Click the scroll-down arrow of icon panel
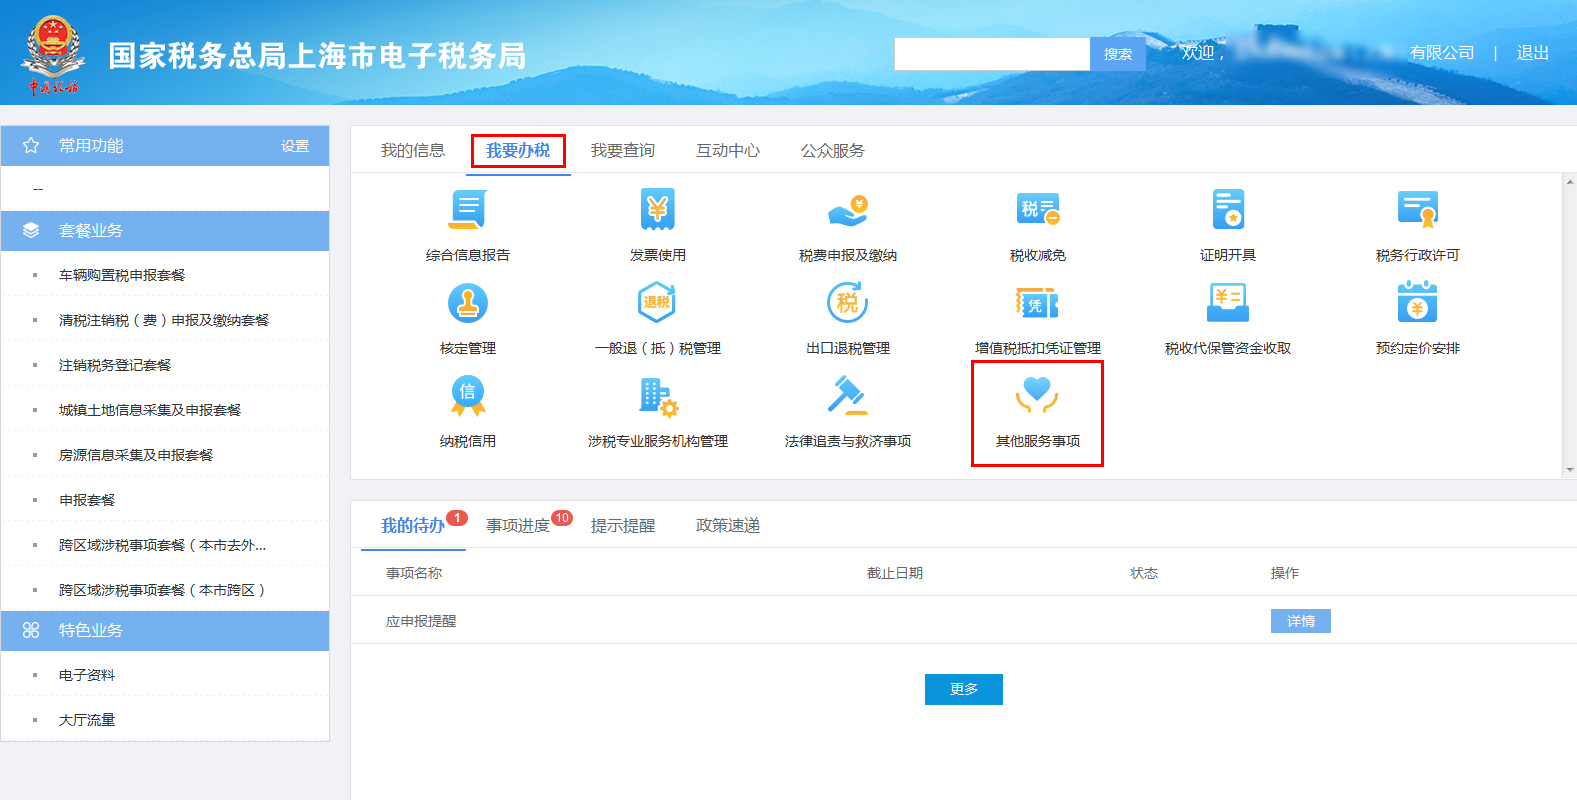Image resolution: width=1577 pixels, height=800 pixels. coord(1569,469)
